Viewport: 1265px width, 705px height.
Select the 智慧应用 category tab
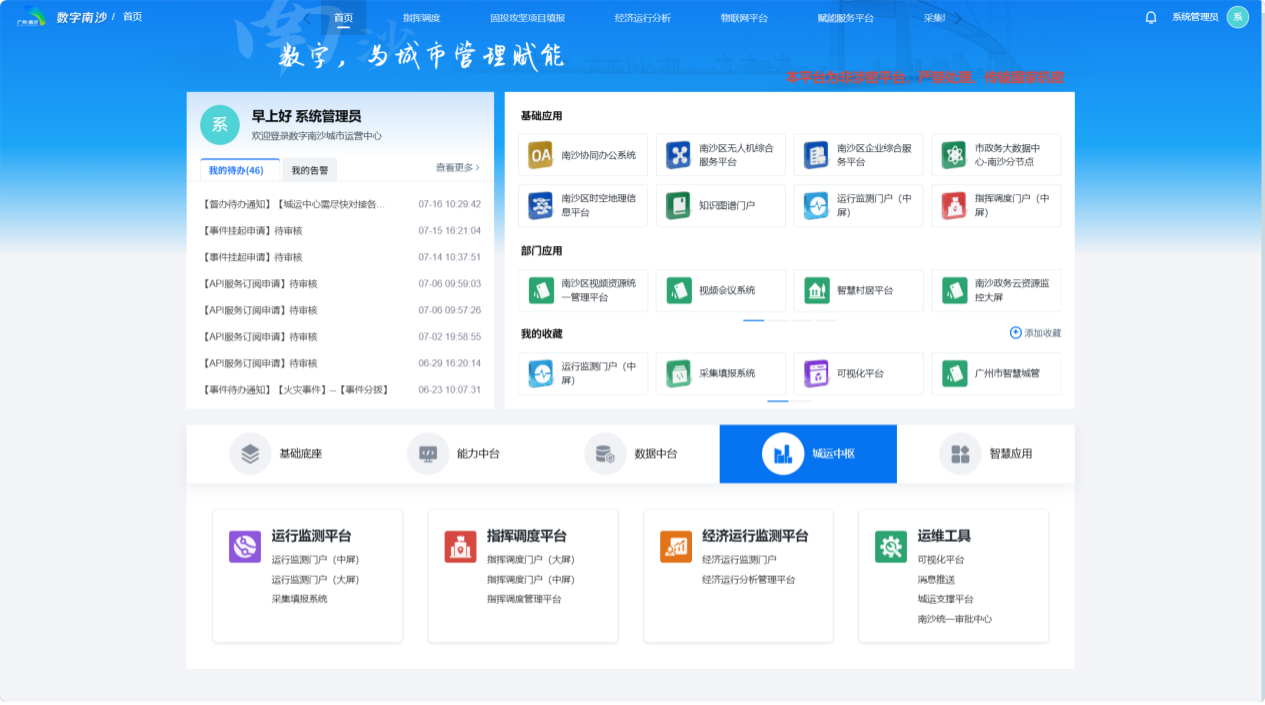pos(986,454)
